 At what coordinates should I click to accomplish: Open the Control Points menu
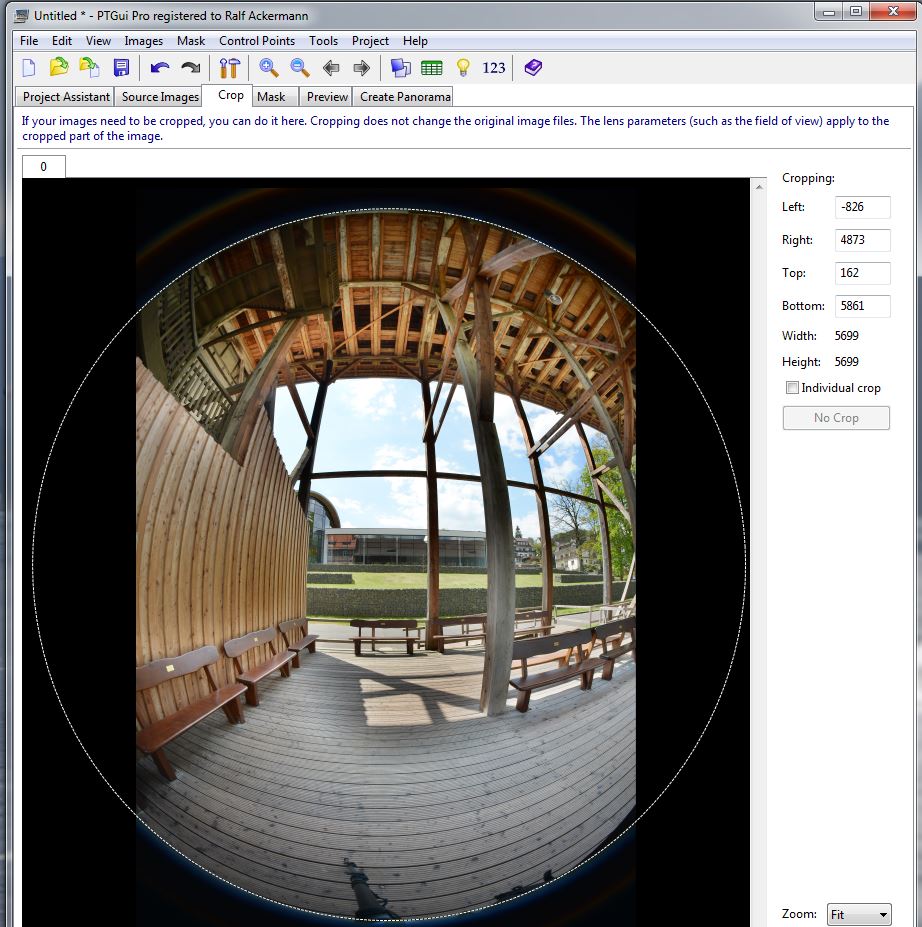257,41
